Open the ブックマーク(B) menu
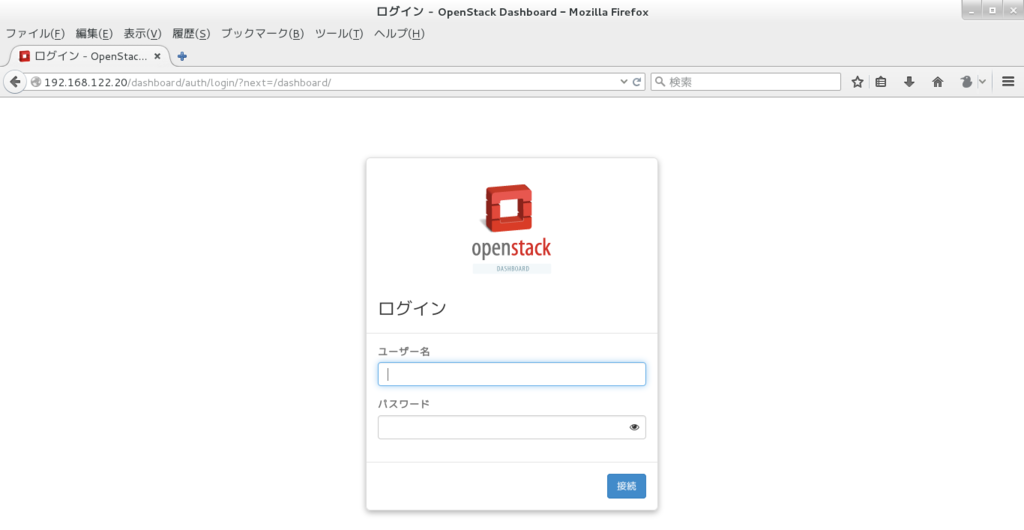Image resolution: width=1024 pixels, height=530 pixels. [x=263, y=33]
